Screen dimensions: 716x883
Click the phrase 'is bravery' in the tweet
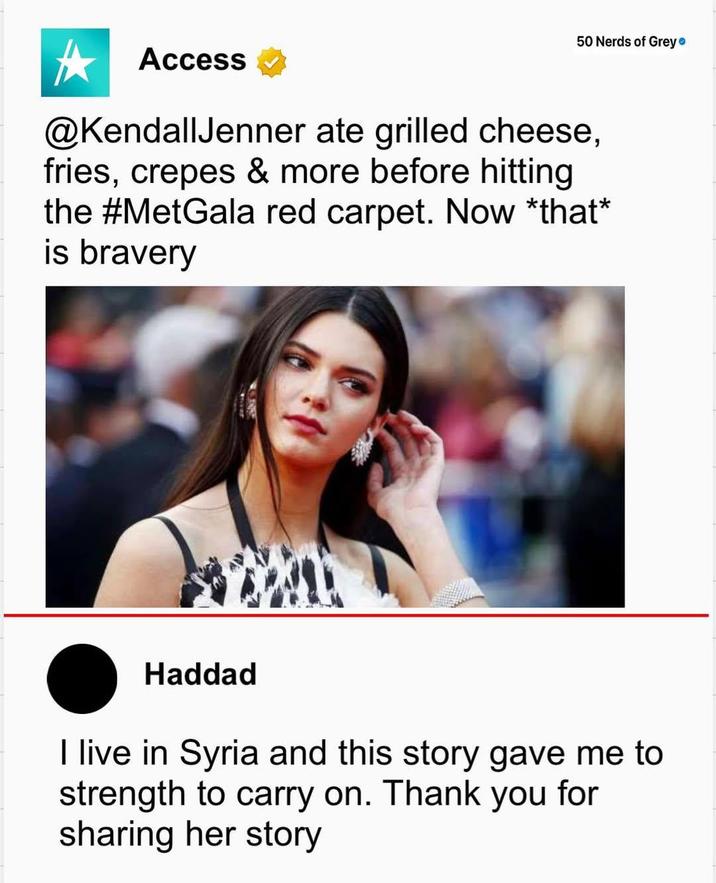pos(120,254)
